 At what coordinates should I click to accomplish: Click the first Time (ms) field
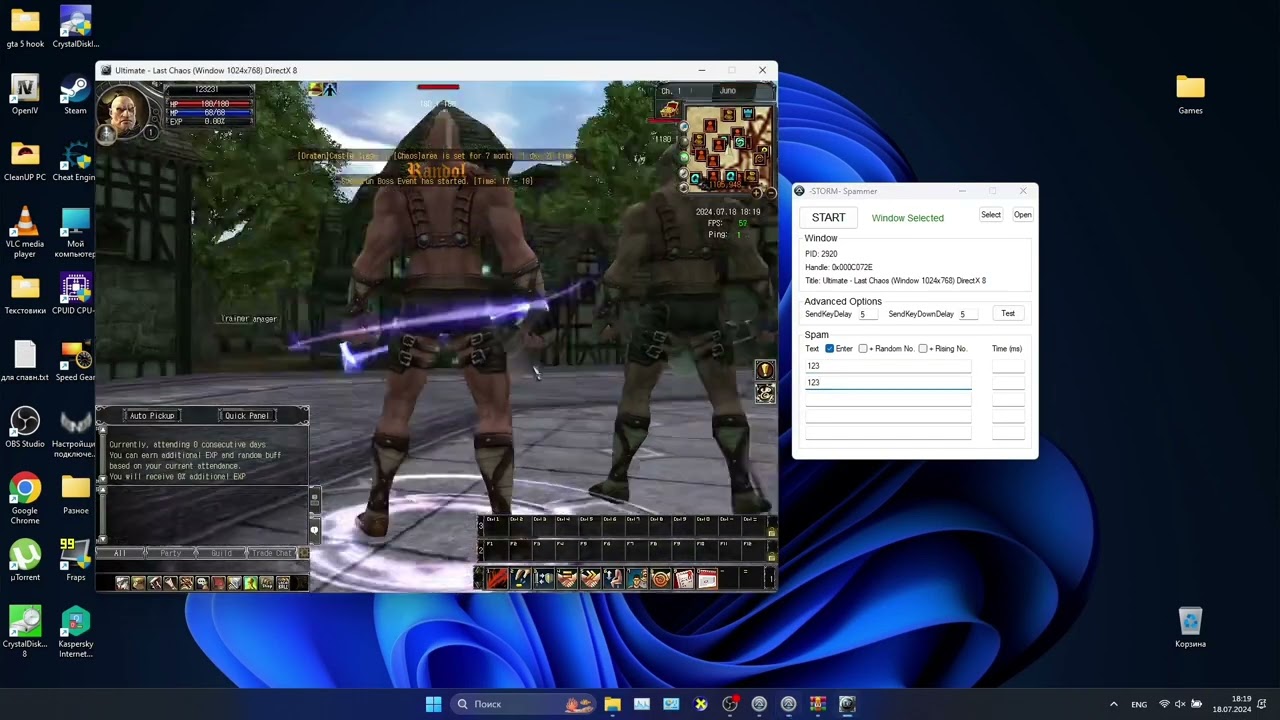coord(1008,366)
